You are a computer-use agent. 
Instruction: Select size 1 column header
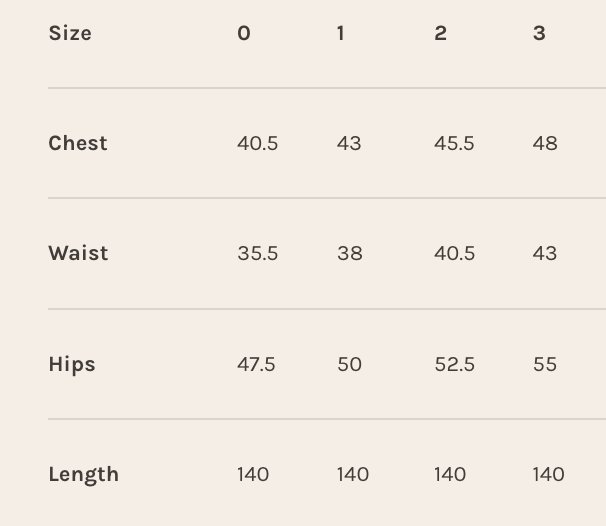pos(341,33)
